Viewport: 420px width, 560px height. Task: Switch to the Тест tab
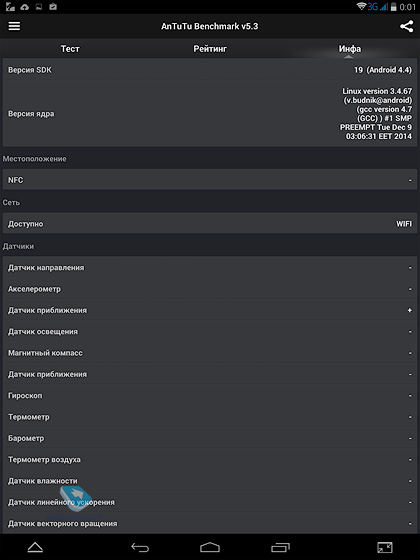coord(70,49)
